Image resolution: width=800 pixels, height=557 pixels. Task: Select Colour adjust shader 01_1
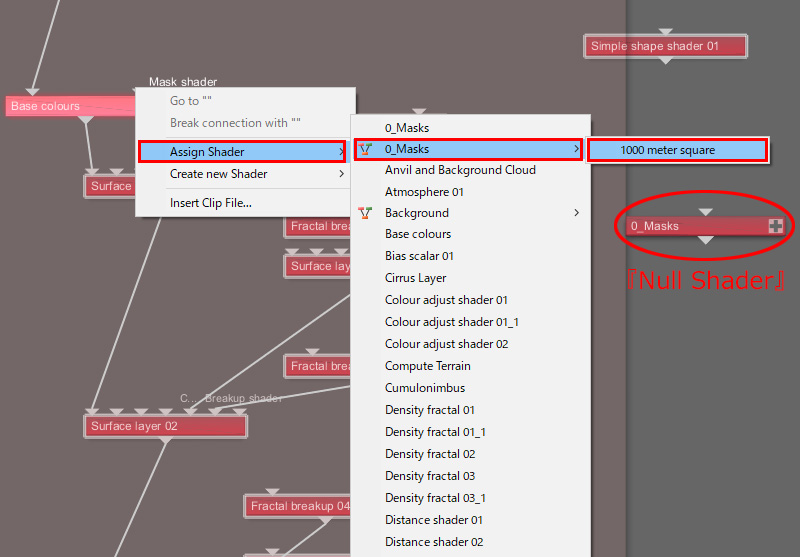click(x=452, y=322)
